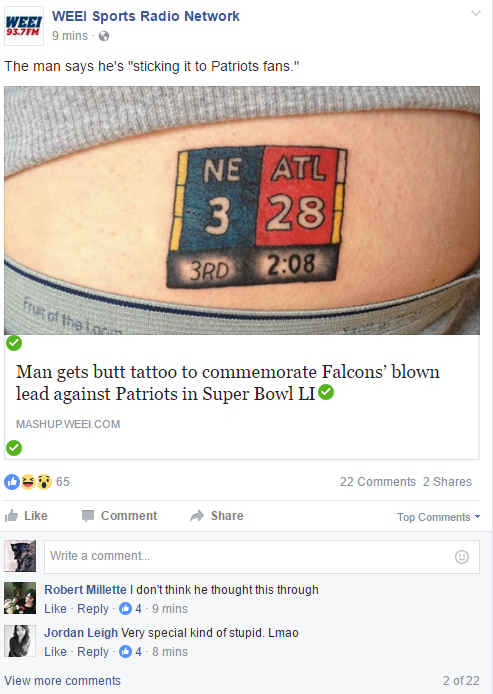Click the WEEI 93.7FM page logo

tap(24, 26)
